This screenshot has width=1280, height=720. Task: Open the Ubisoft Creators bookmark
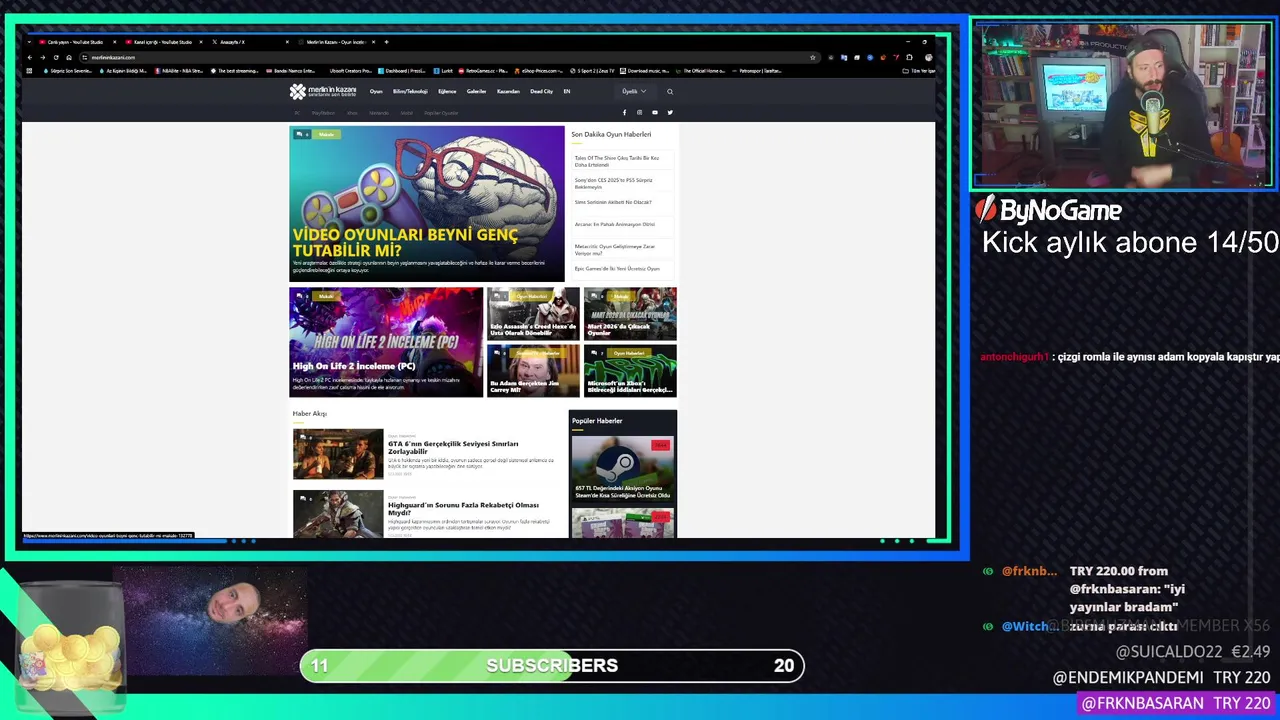[x=350, y=71]
